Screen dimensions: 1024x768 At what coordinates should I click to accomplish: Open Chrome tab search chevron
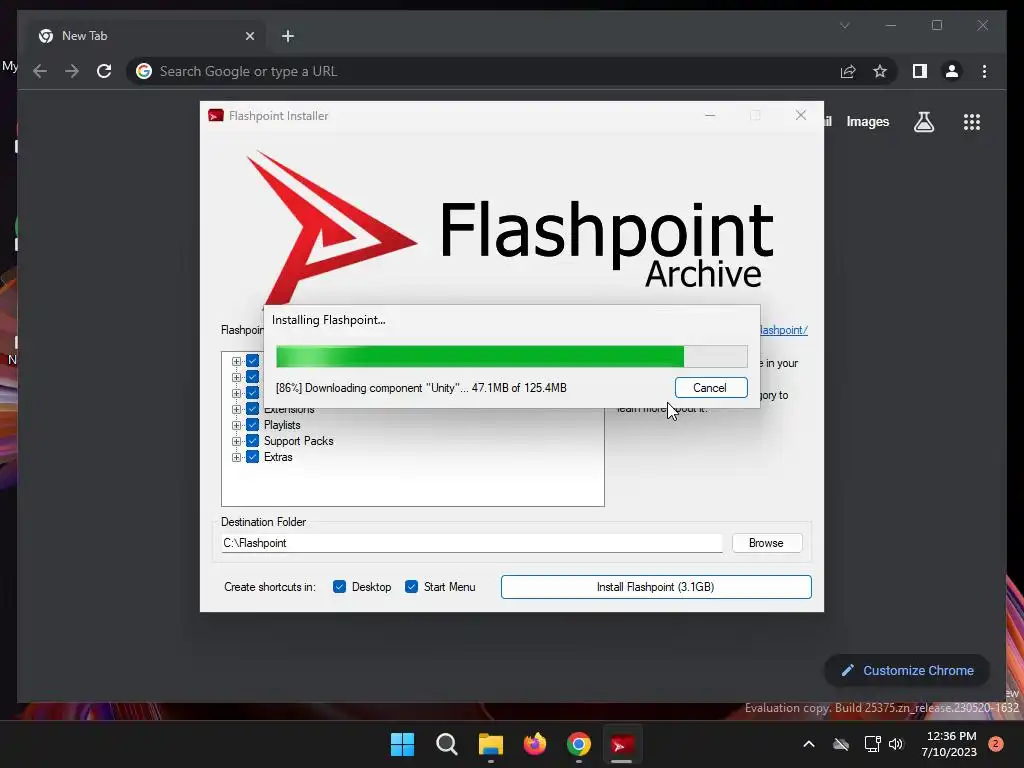click(844, 25)
